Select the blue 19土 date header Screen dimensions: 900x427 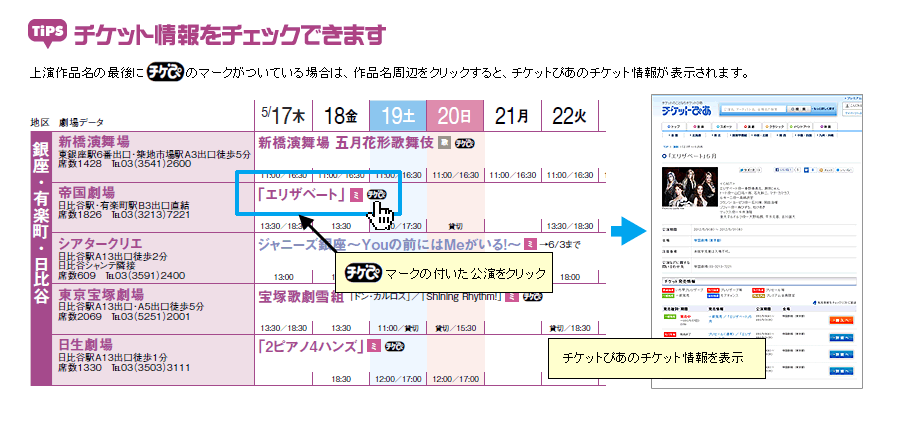coord(398,116)
